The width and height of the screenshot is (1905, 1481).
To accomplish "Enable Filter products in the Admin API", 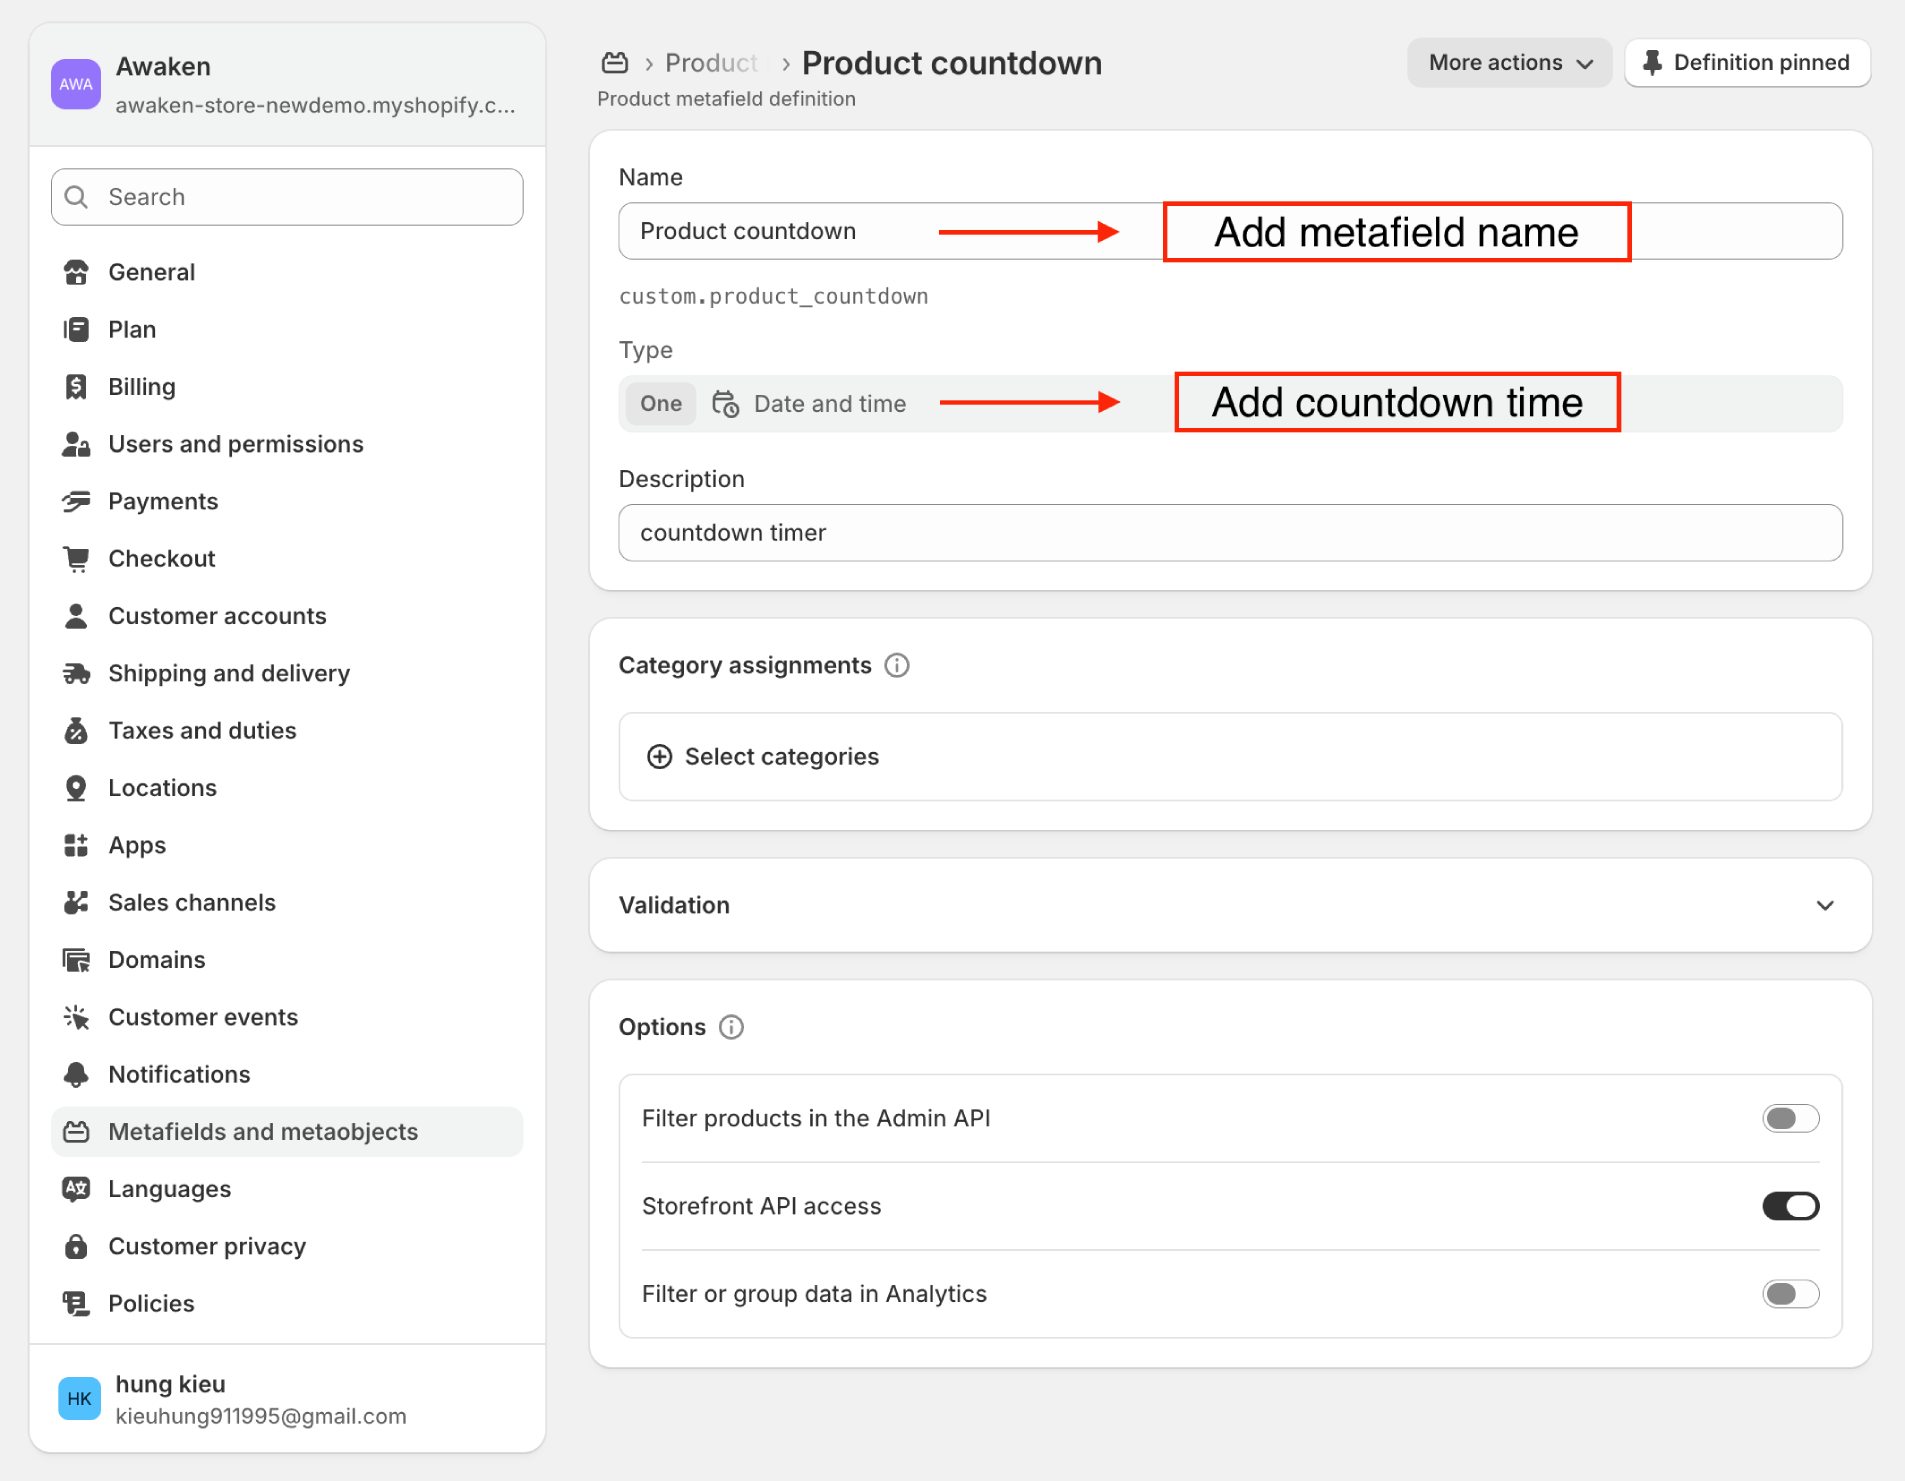I will coord(1790,1119).
